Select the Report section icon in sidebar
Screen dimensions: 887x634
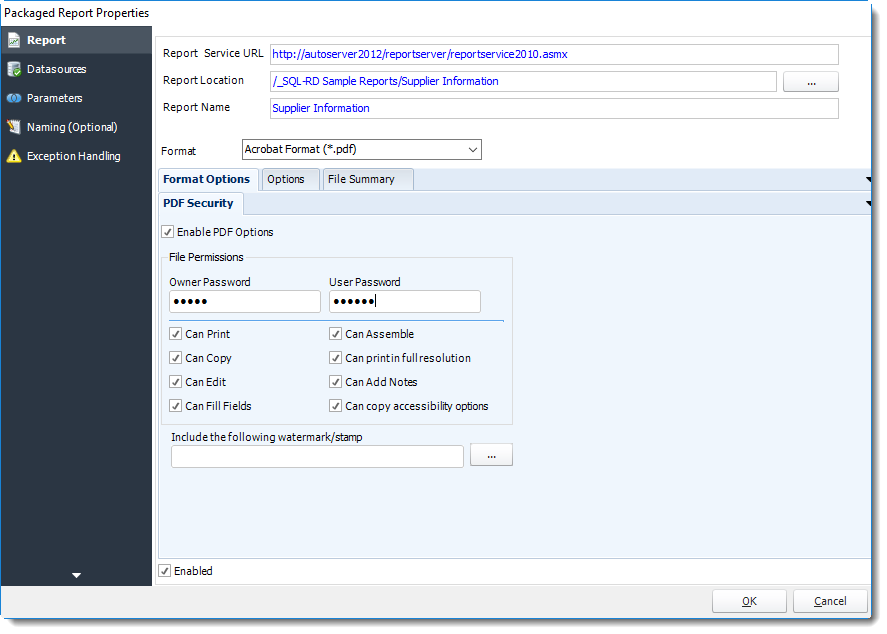pos(13,40)
